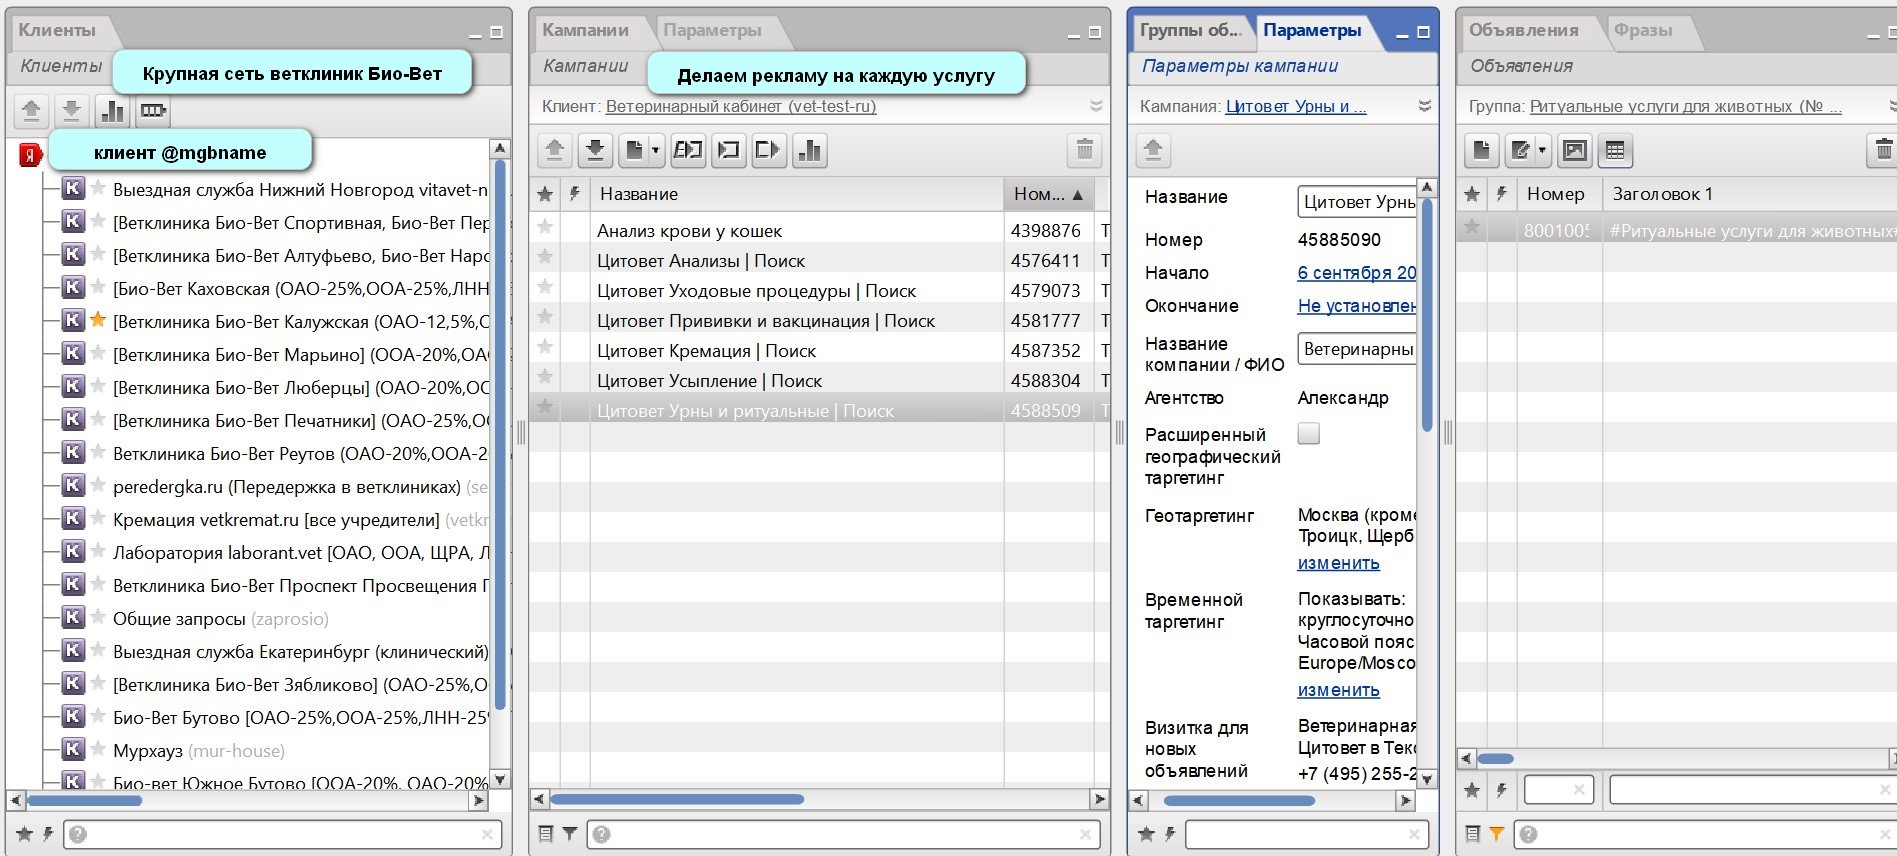The height and width of the screenshot is (856, 1897).
Task: Click the orange filter icon below Ads list
Action: tap(1497, 833)
